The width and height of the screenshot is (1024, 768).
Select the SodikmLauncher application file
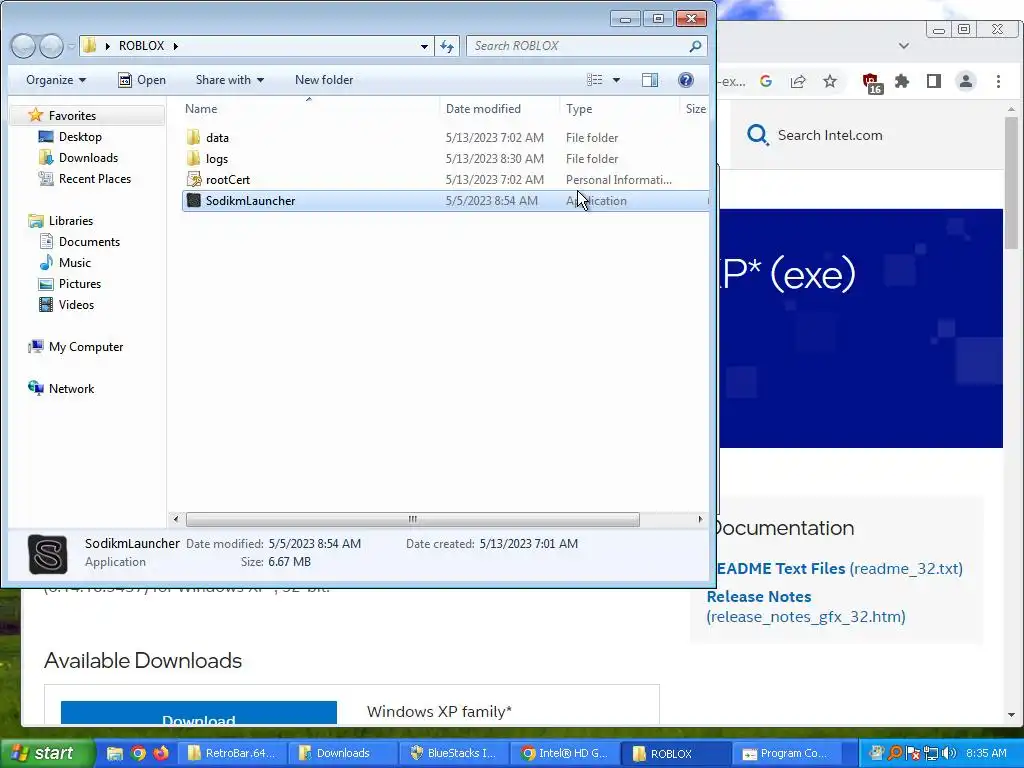[x=444, y=200]
